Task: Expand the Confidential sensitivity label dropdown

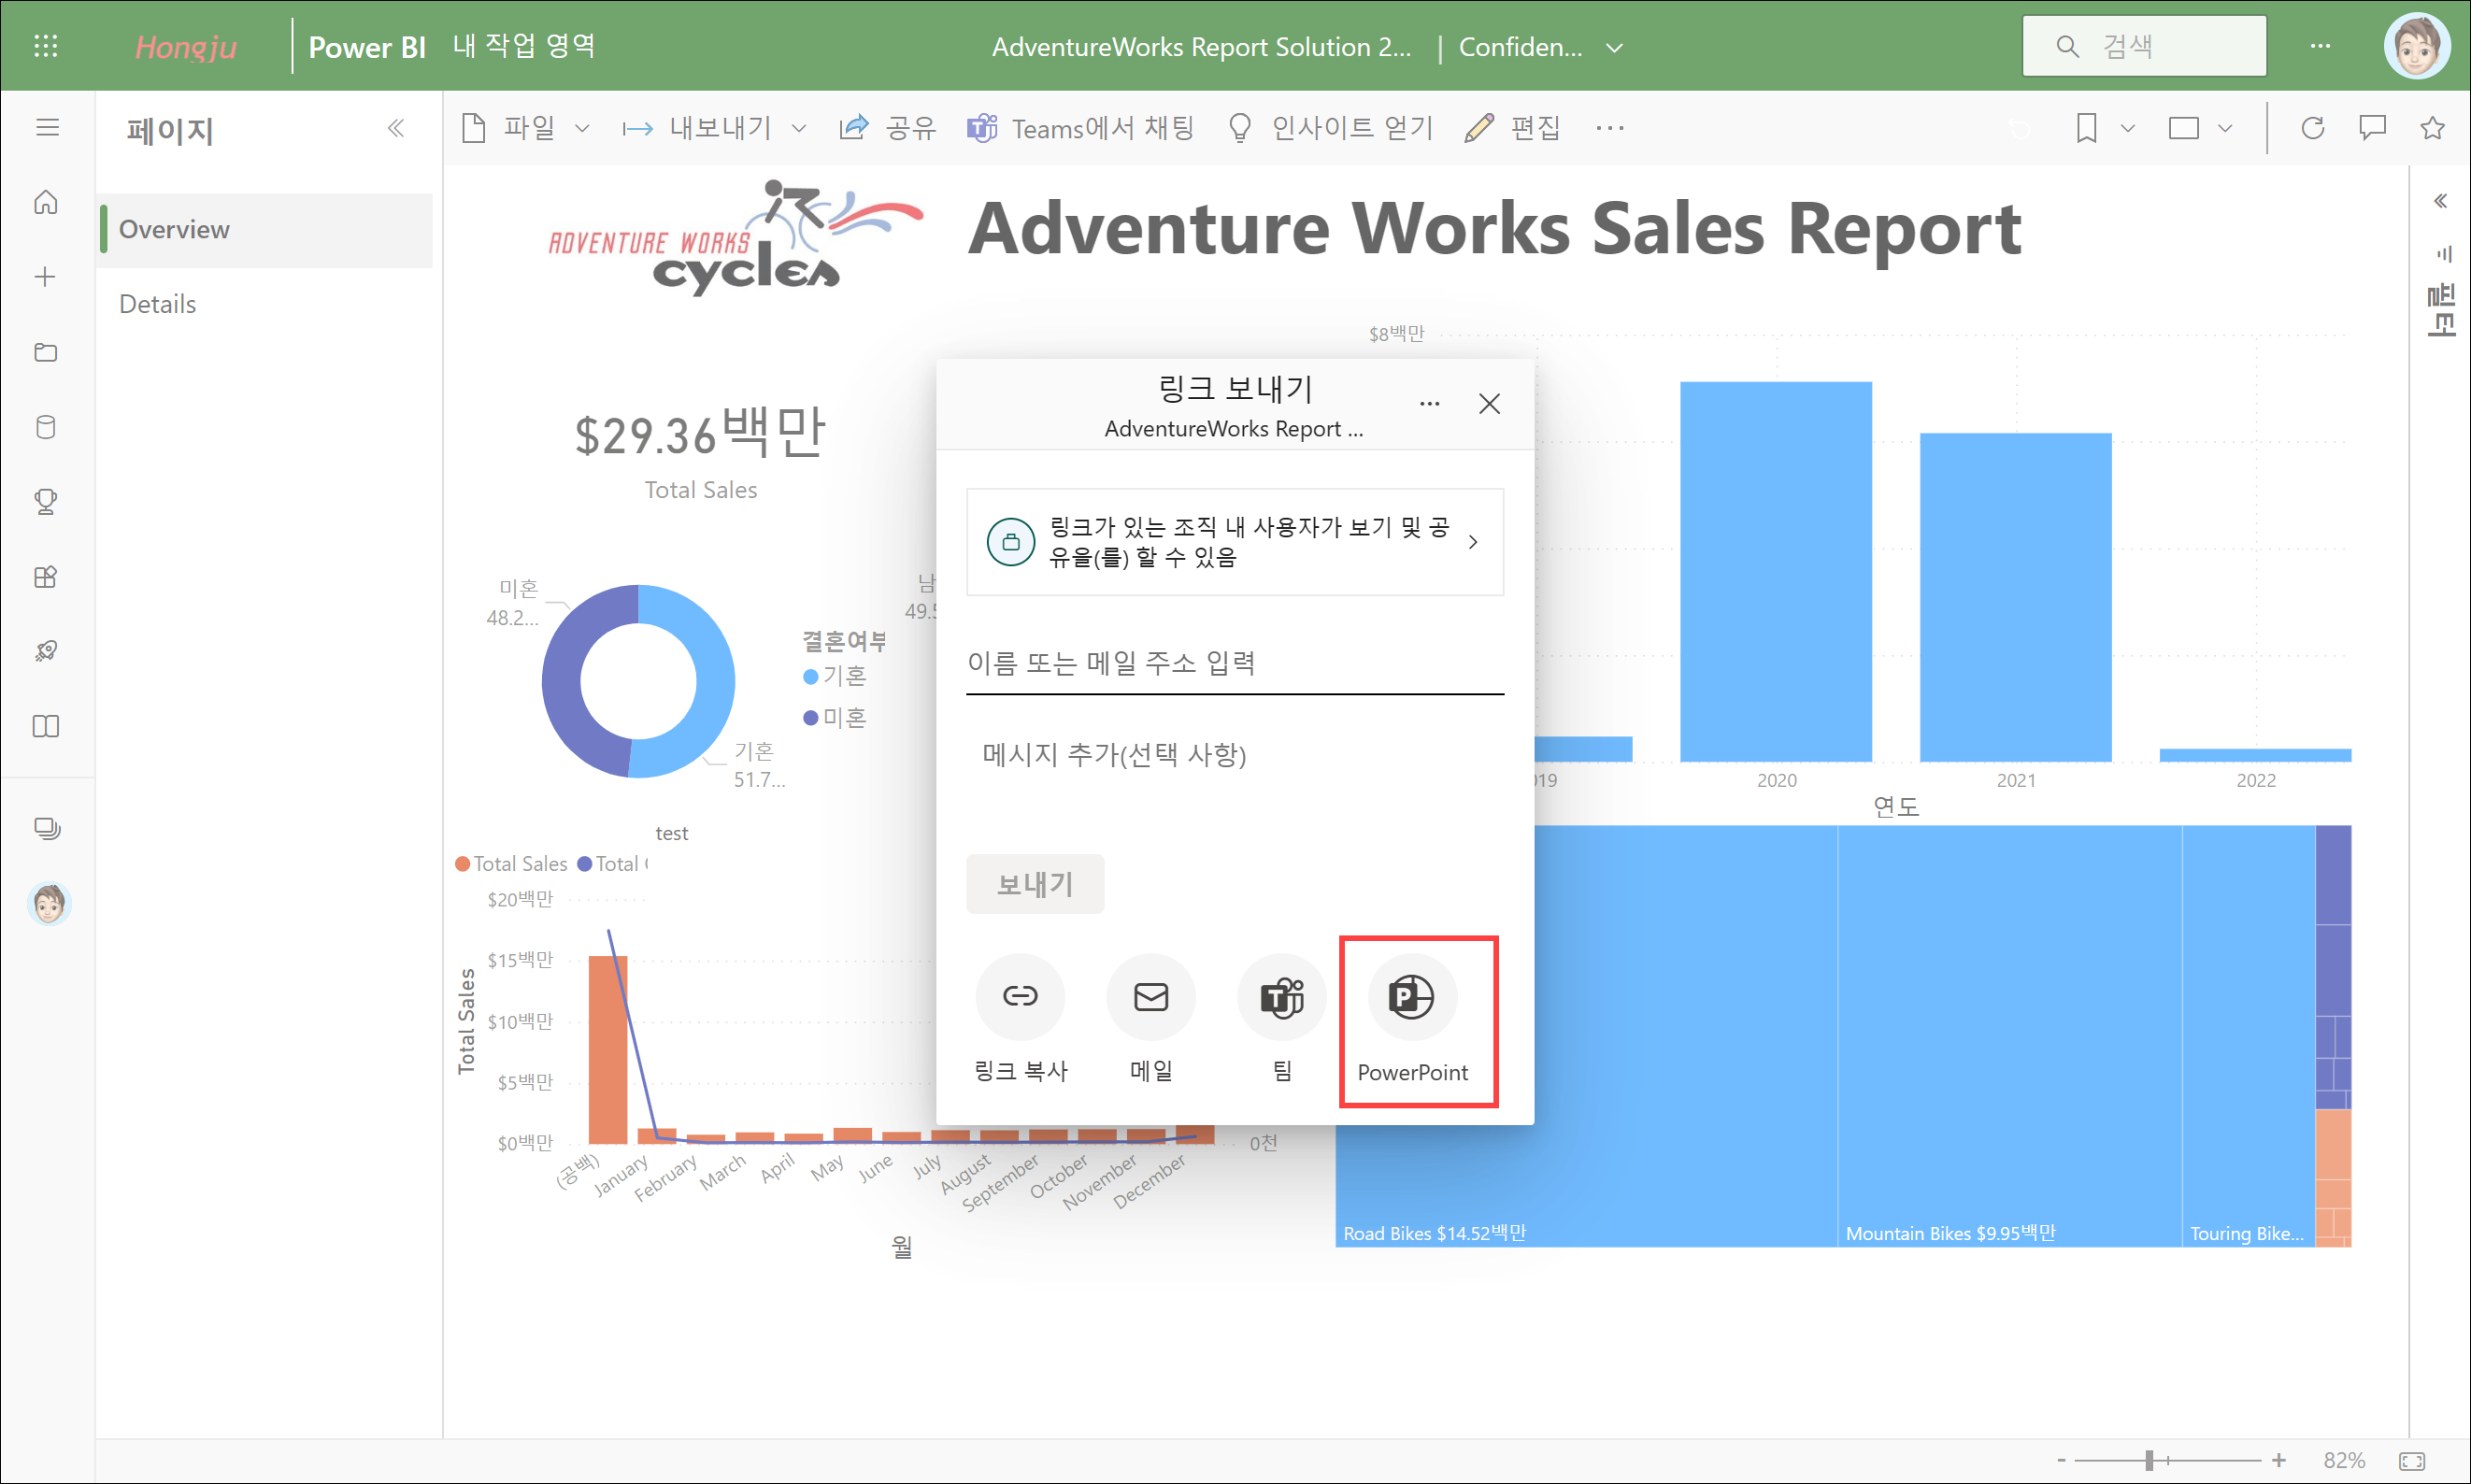Action: pos(1614,47)
